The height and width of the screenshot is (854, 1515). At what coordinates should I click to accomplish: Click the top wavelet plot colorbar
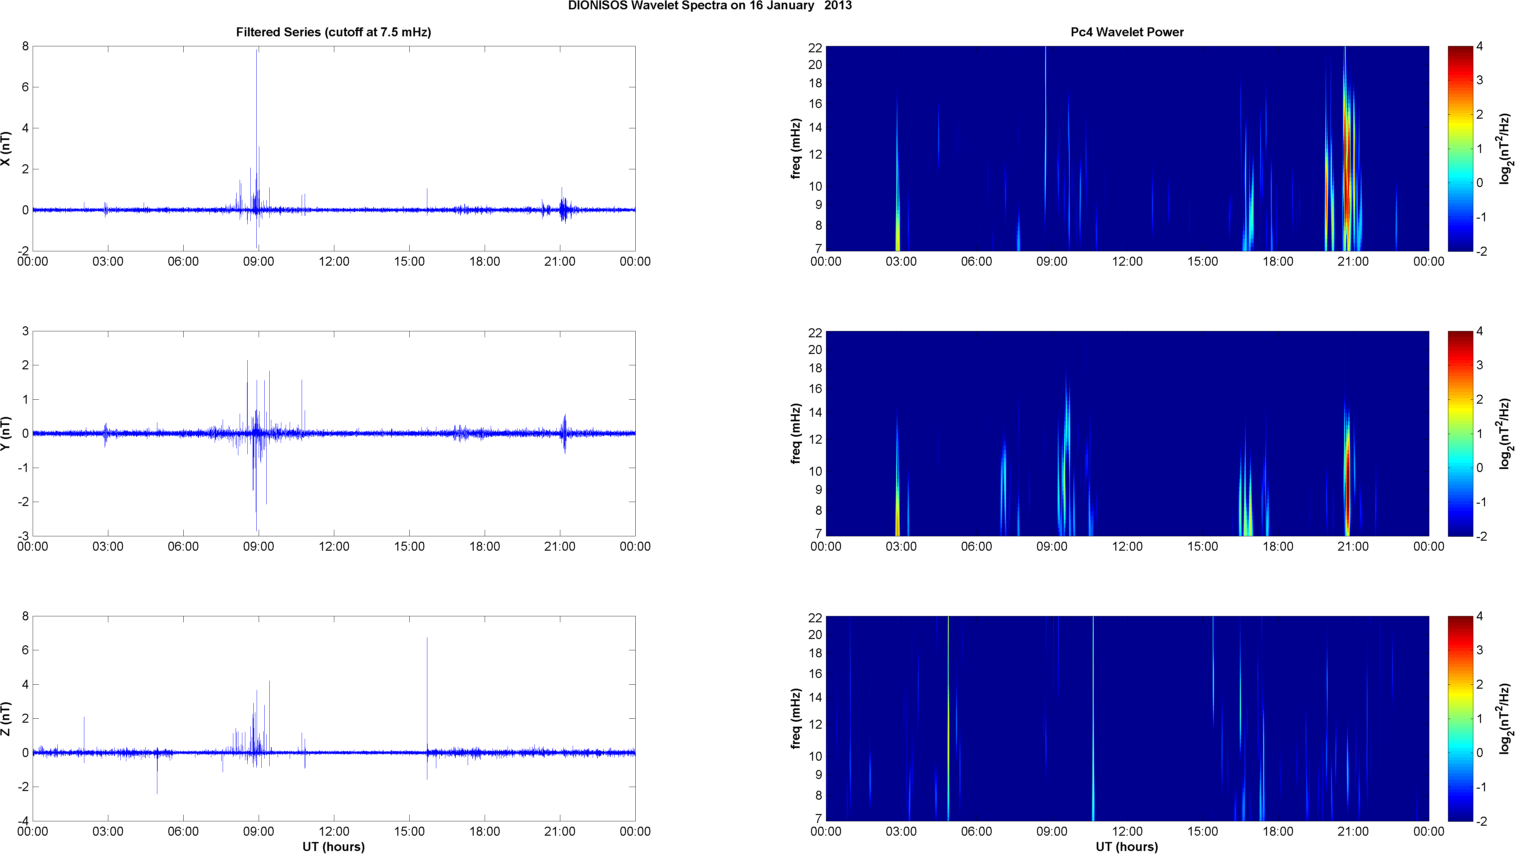pos(1460,149)
